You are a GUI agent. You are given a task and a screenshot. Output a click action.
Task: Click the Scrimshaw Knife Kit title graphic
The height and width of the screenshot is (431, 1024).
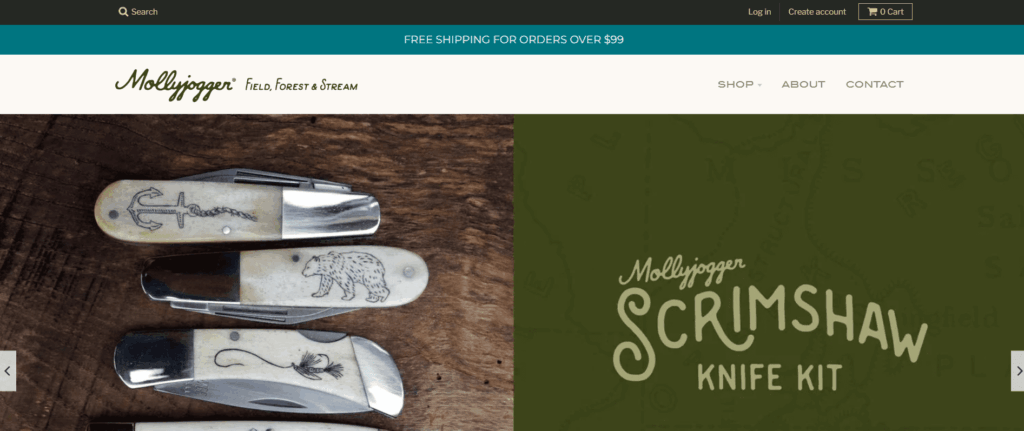coord(770,337)
